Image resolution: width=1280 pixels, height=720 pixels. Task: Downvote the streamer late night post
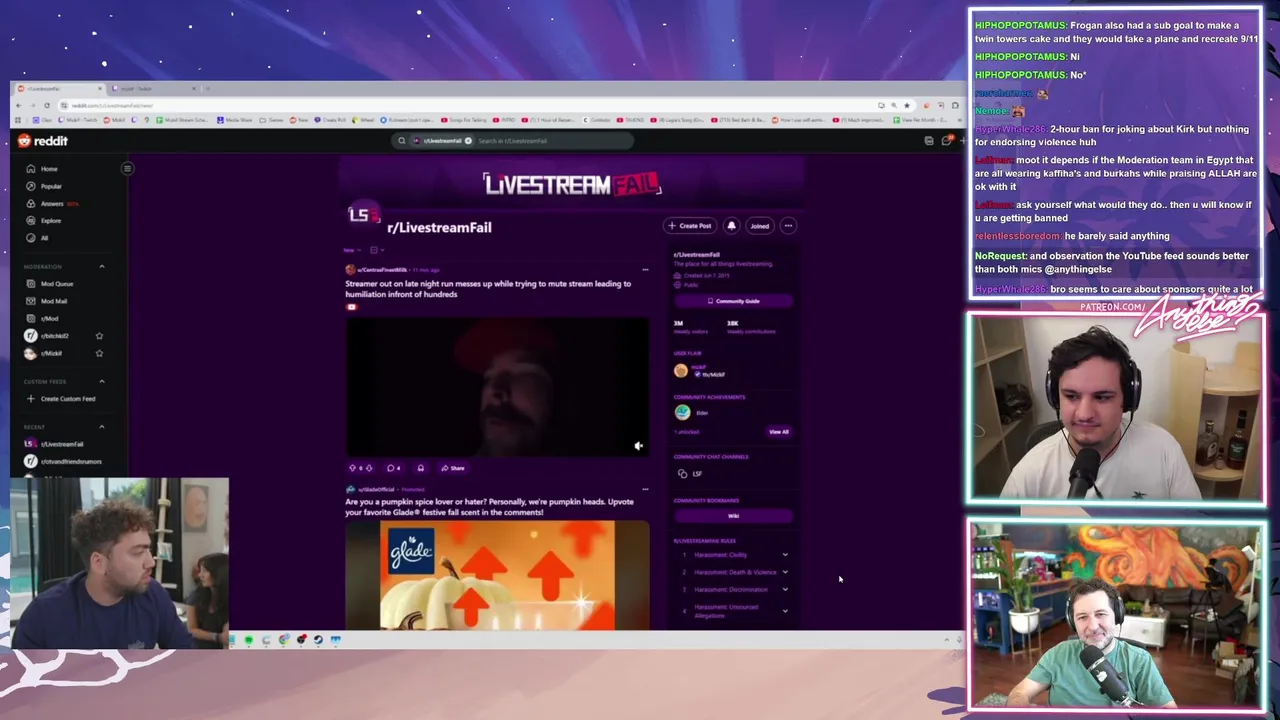coord(369,468)
